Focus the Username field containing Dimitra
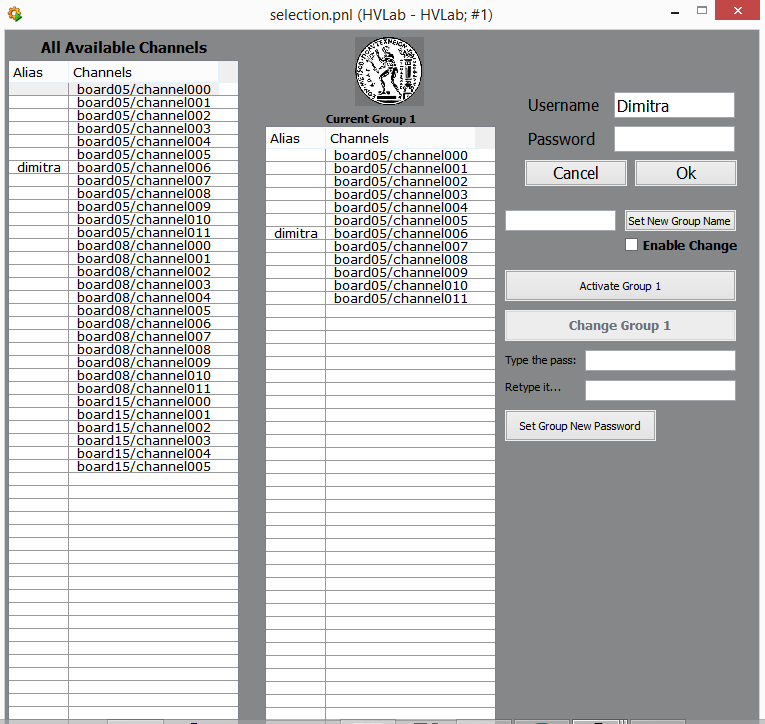The image size is (765, 724). point(674,105)
